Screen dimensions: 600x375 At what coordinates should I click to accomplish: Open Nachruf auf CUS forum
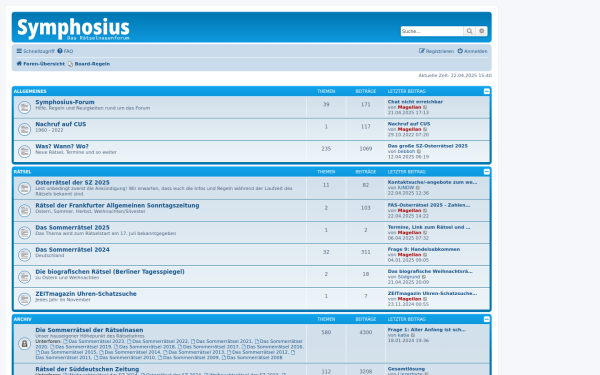[60, 124]
